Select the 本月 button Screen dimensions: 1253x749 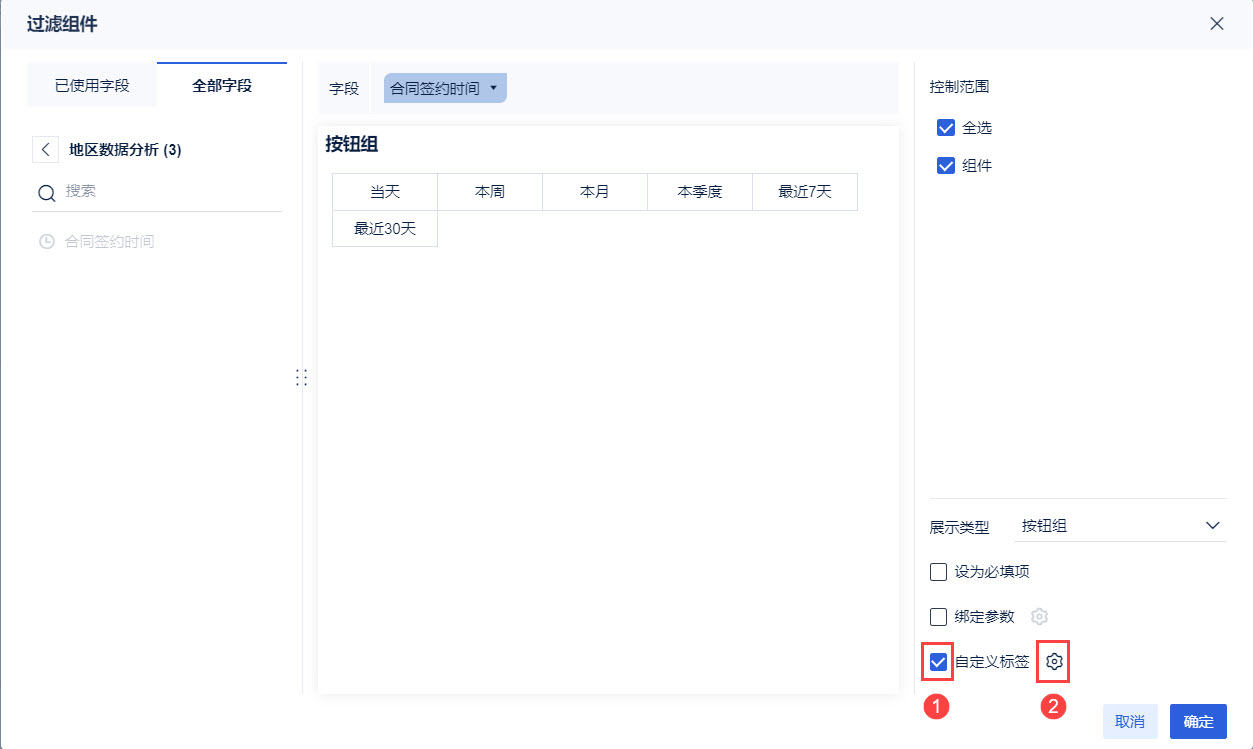pyautogui.click(x=595, y=192)
